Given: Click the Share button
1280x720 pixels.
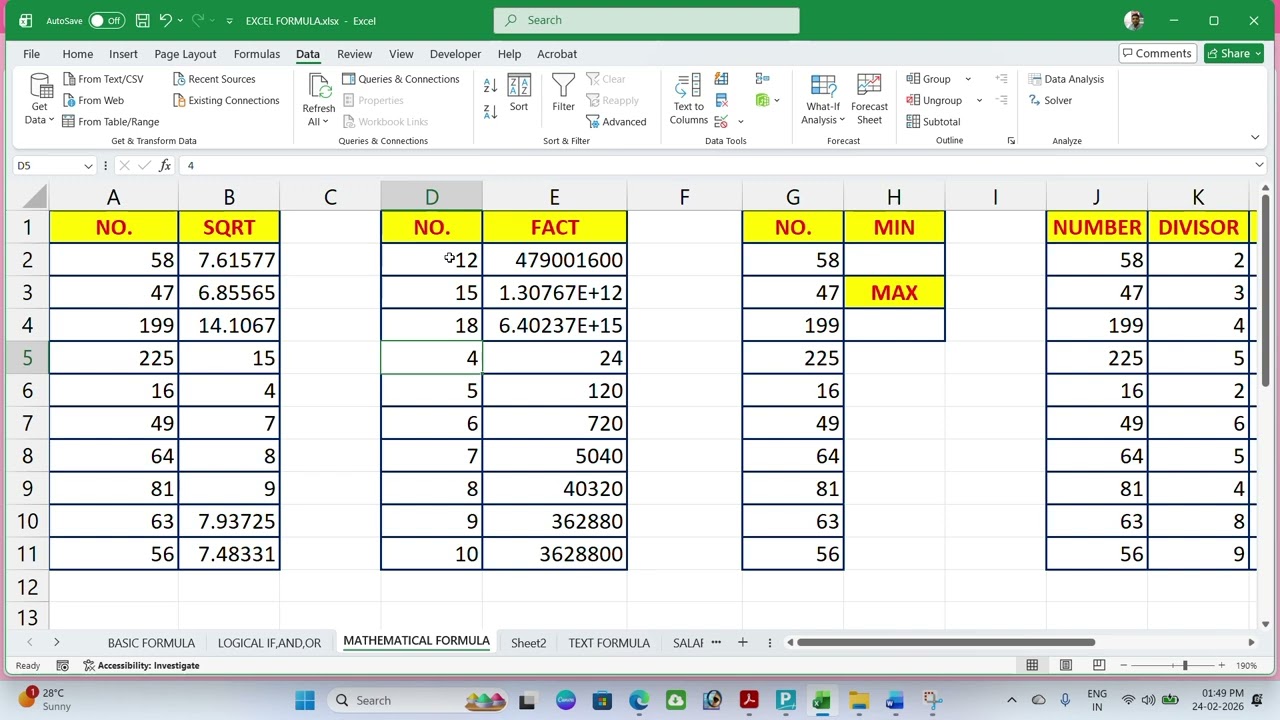Looking at the screenshot, I should click(x=1233, y=54).
